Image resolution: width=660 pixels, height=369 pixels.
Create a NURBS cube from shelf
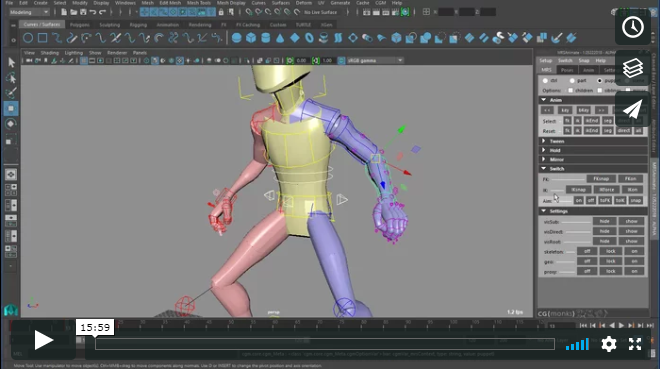pos(251,38)
